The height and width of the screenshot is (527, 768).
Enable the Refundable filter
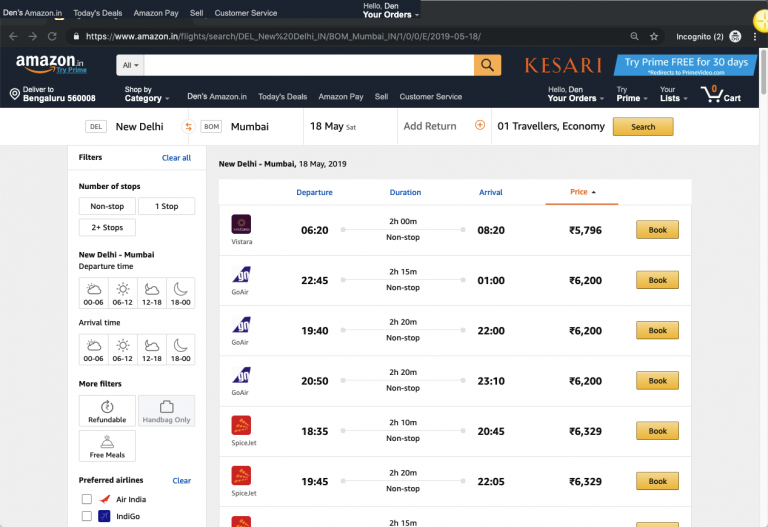(107, 411)
